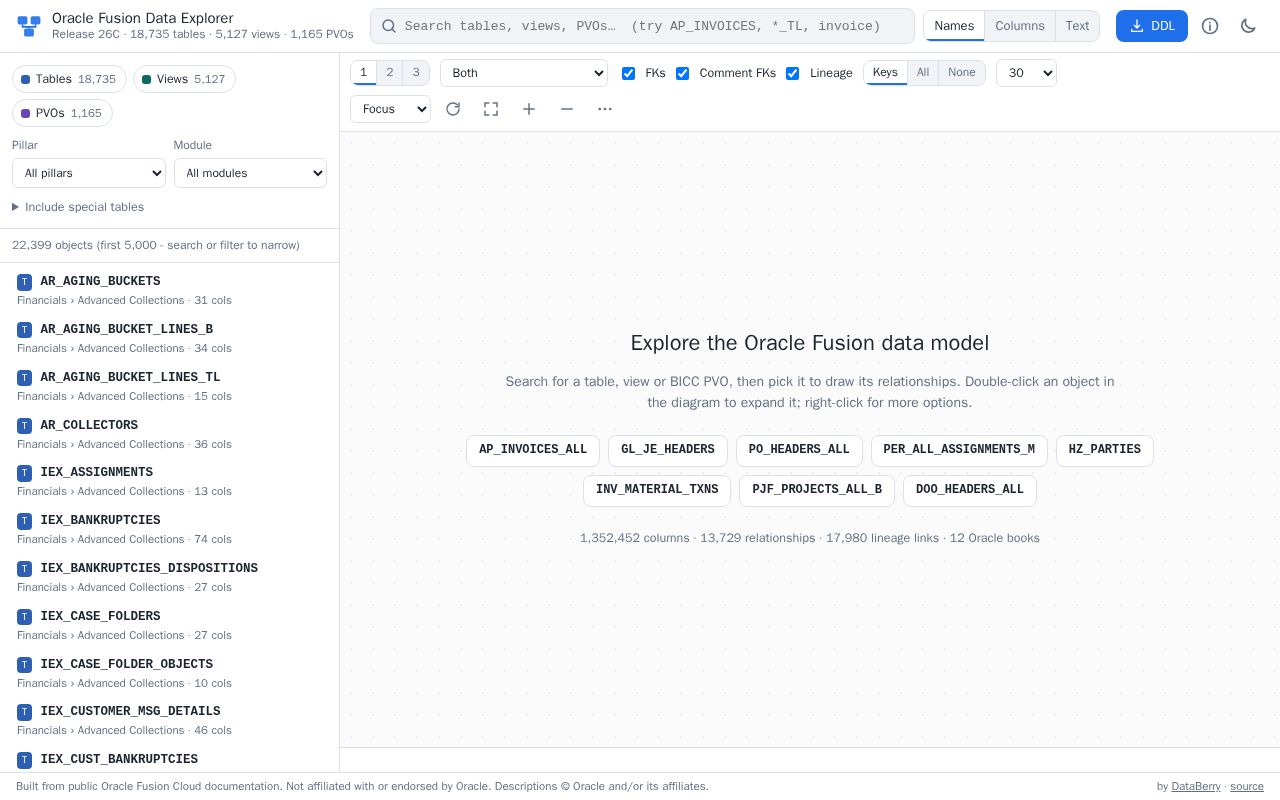Open the more options ellipsis icon
Viewport: 1280px width, 800px height.
pyautogui.click(x=605, y=109)
